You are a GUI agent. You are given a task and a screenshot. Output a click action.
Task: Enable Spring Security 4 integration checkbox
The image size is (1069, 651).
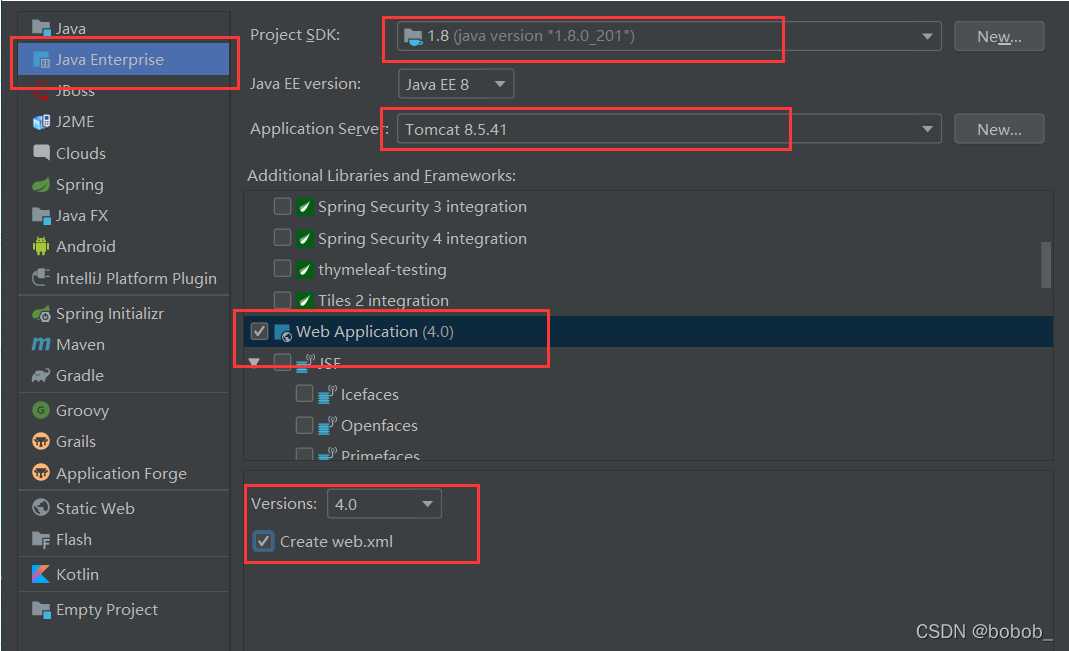tap(282, 237)
